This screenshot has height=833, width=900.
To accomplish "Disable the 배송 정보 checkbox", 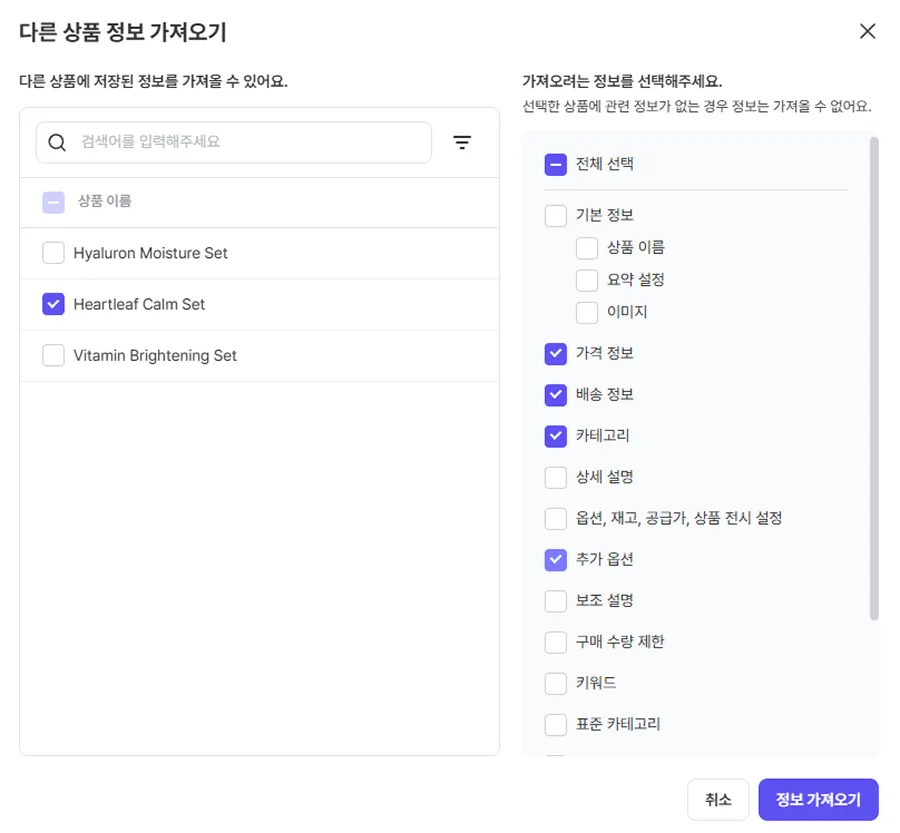I will (556, 395).
